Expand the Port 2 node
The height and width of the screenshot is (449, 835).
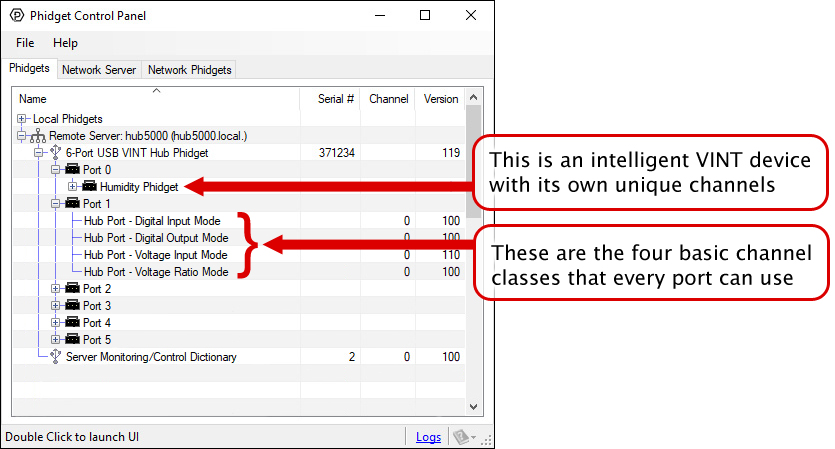55,289
